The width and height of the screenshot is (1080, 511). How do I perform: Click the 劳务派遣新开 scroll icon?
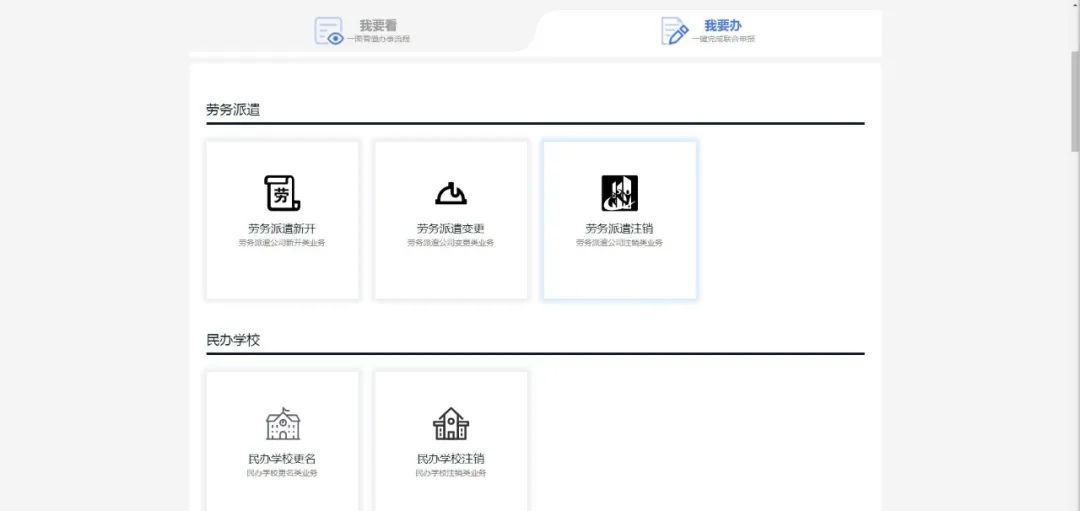[x=282, y=193]
